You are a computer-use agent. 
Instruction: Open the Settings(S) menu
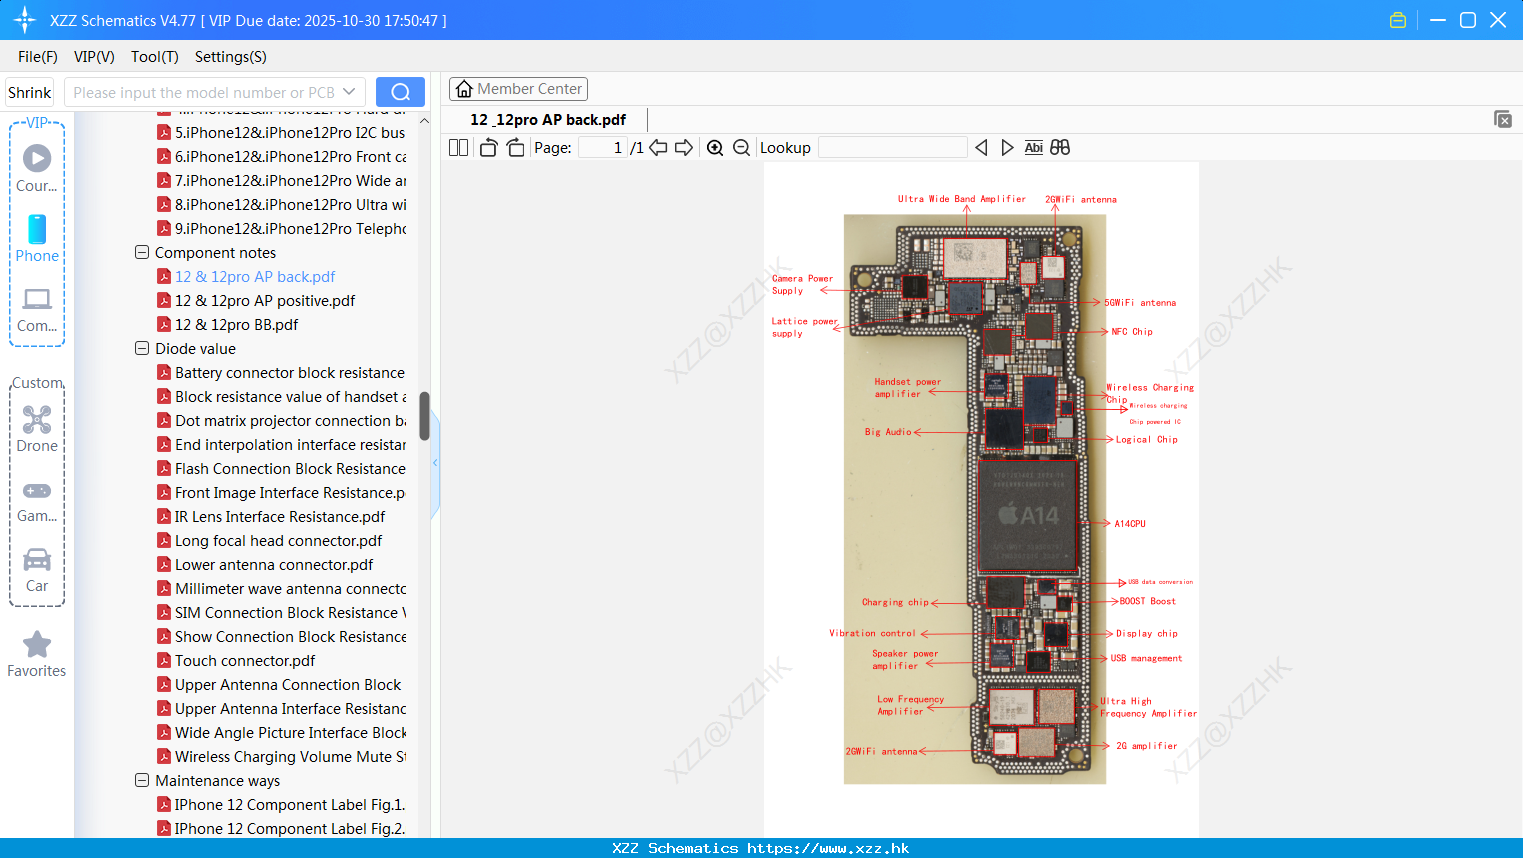pyautogui.click(x=231, y=57)
